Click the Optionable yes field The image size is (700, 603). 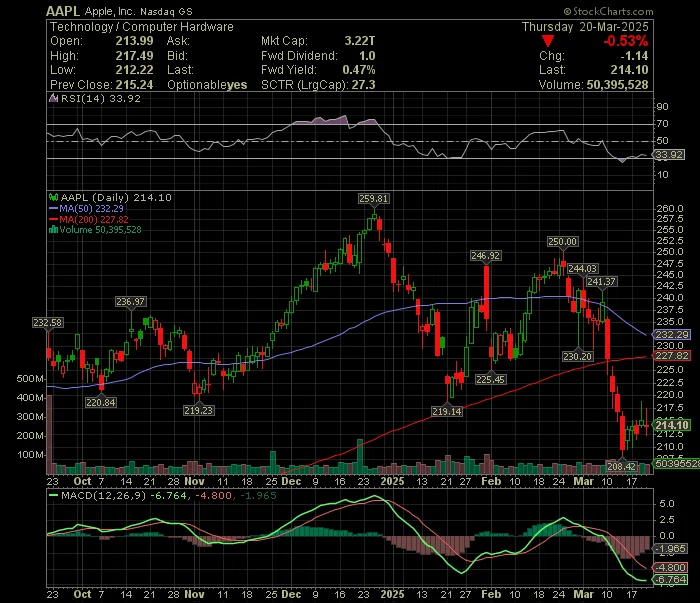pos(207,85)
